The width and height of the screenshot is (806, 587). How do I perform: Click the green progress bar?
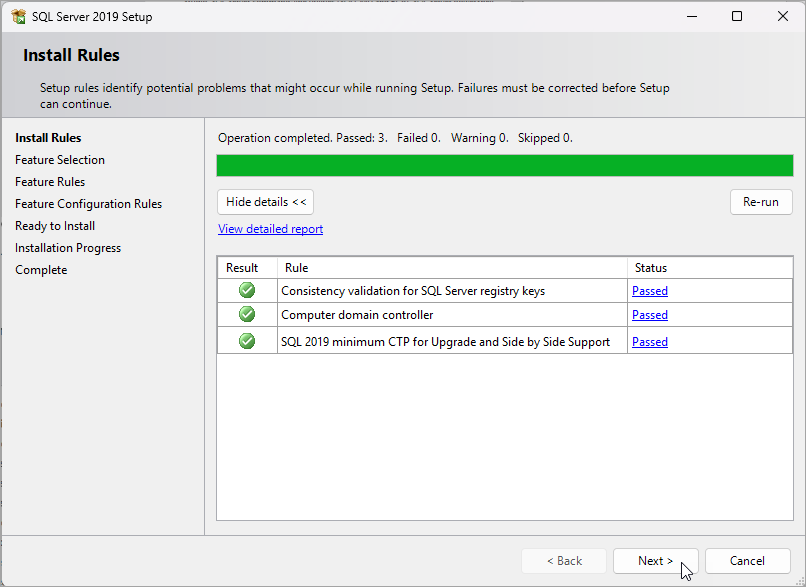coord(505,166)
